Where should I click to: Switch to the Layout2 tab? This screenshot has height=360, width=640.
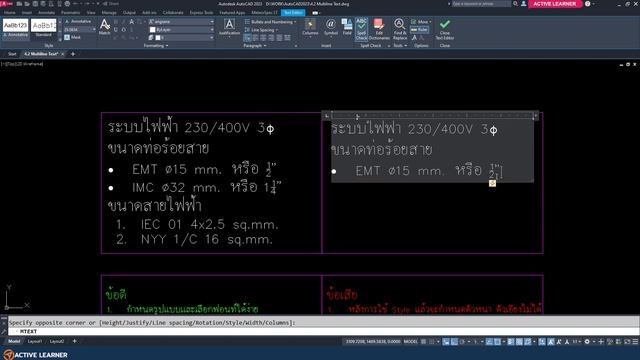point(57,341)
